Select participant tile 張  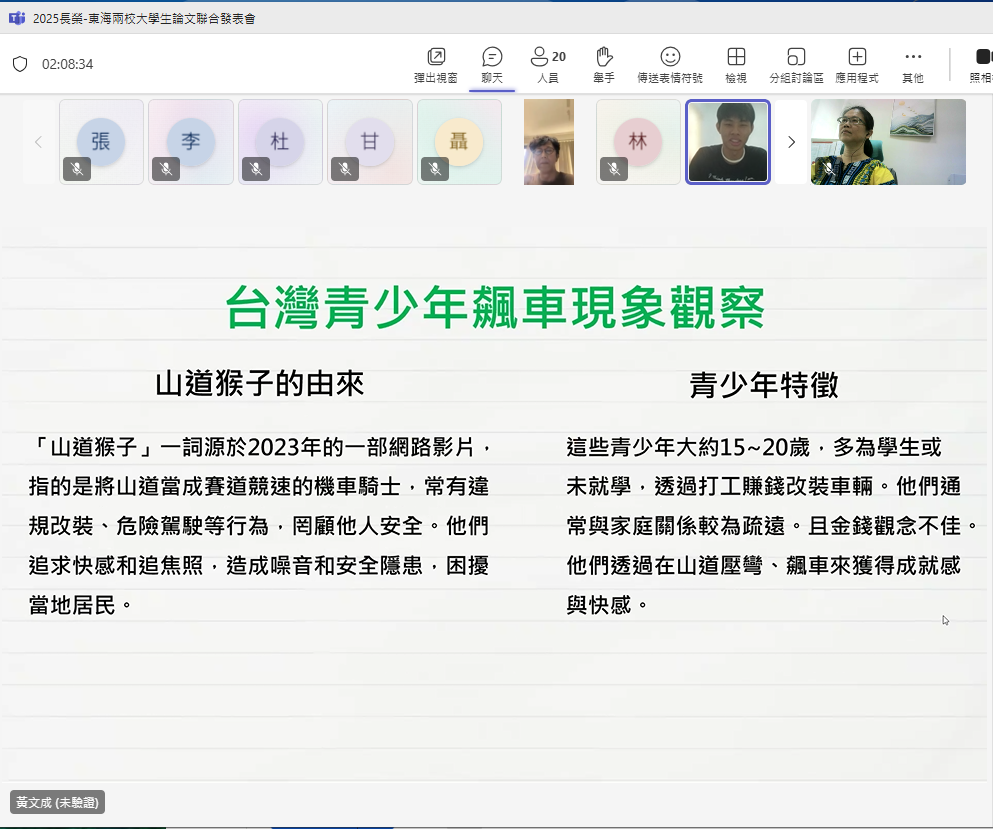pos(101,142)
